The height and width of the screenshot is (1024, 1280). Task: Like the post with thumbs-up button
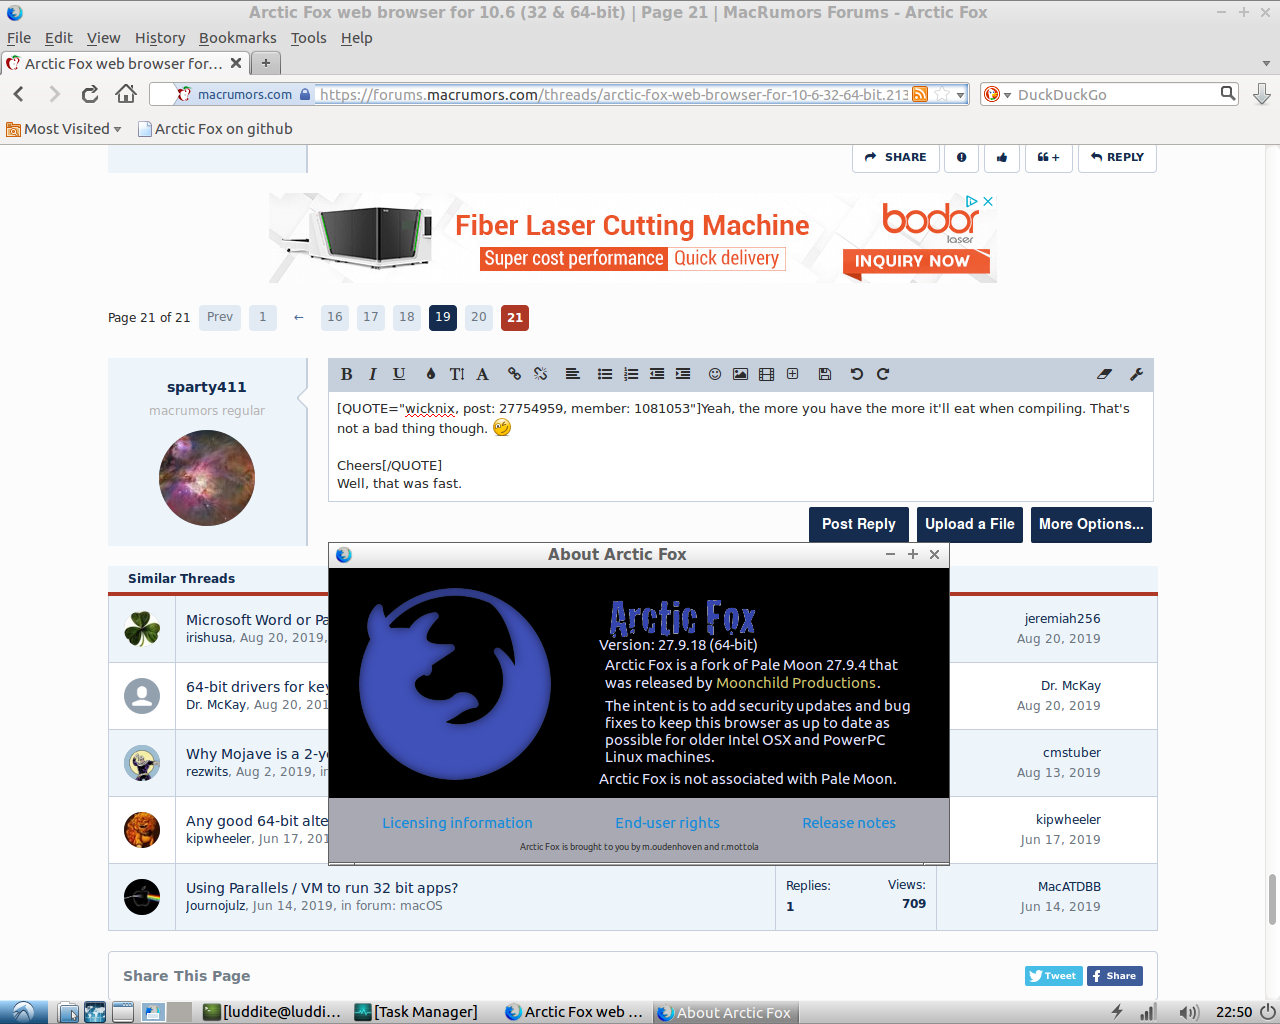pyautogui.click(x=1002, y=157)
